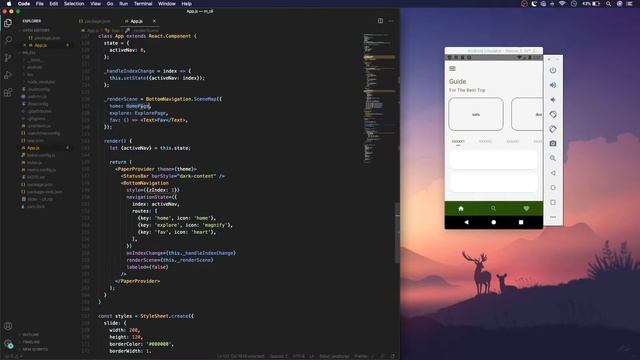Select the first underlined tab in the Guide app
Viewport: 640px width, 360px height.
(x=458, y=142)
